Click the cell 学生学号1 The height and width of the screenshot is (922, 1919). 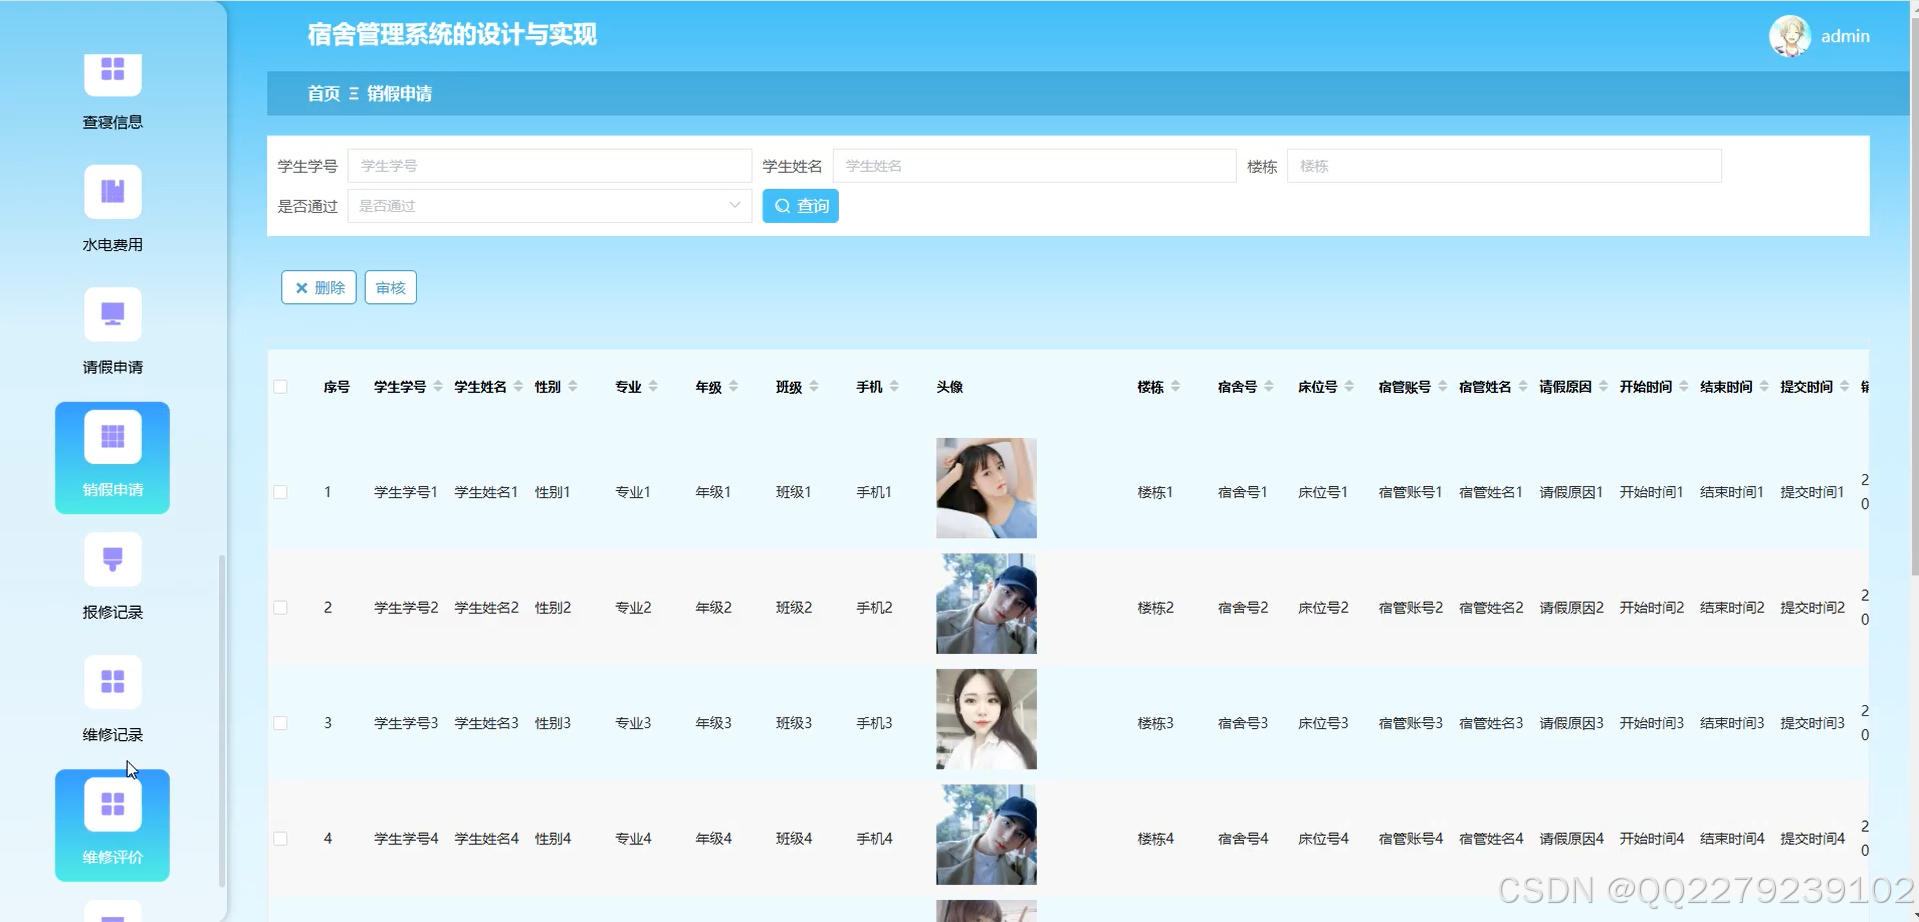coord(406,492)
